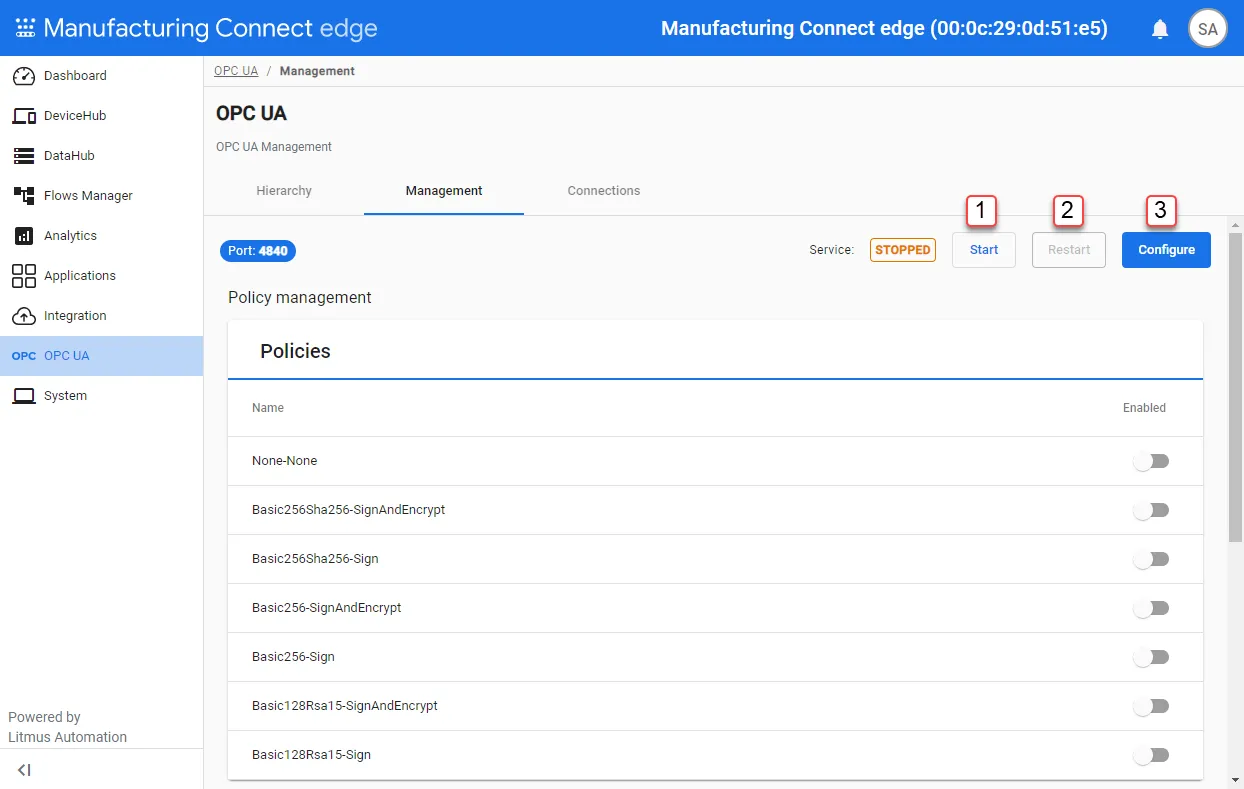Click the Applications grid icon
1244x789 pixels.
click(24, 276)
